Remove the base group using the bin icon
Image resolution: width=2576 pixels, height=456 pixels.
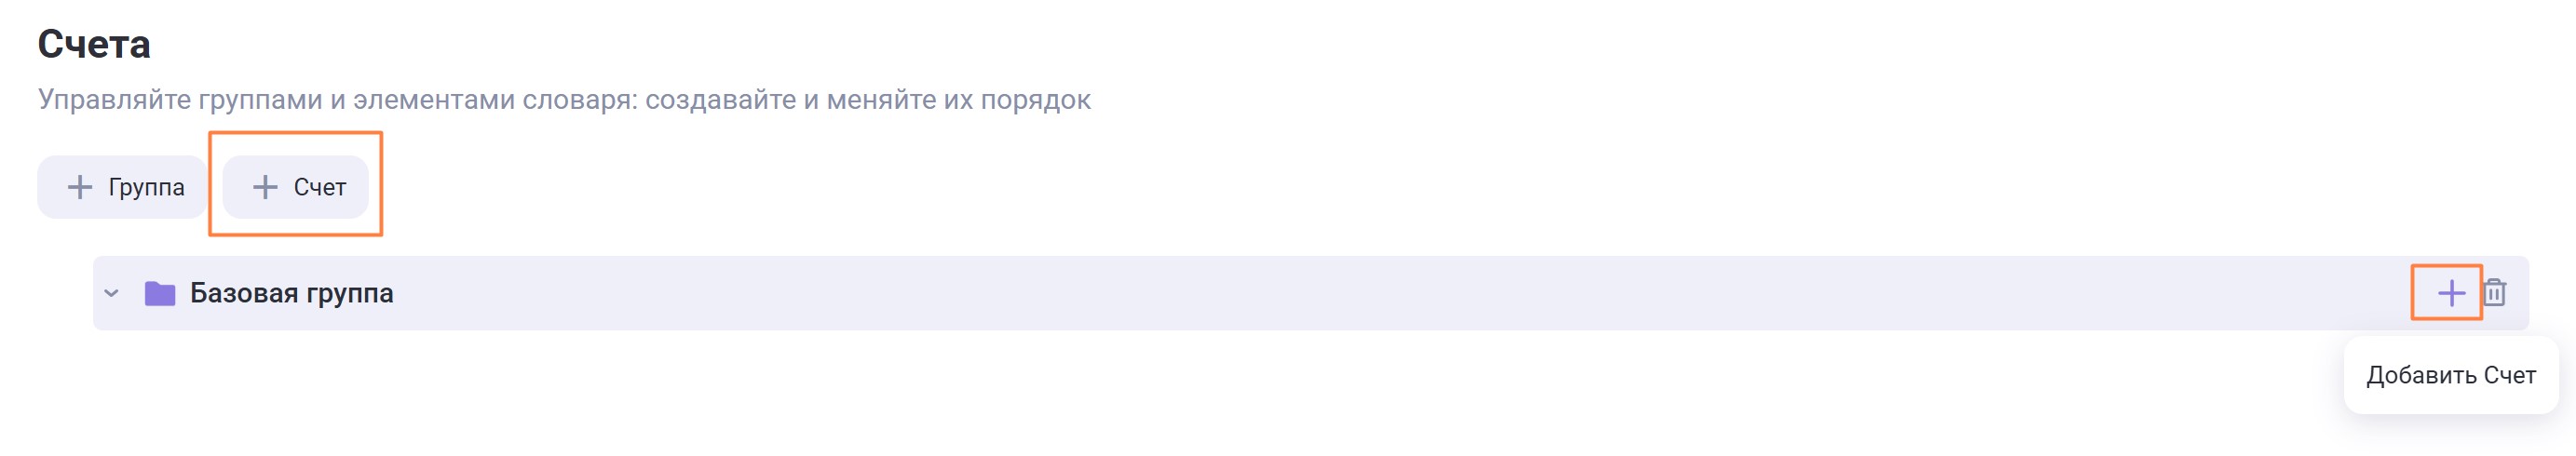click(2495, 293)
